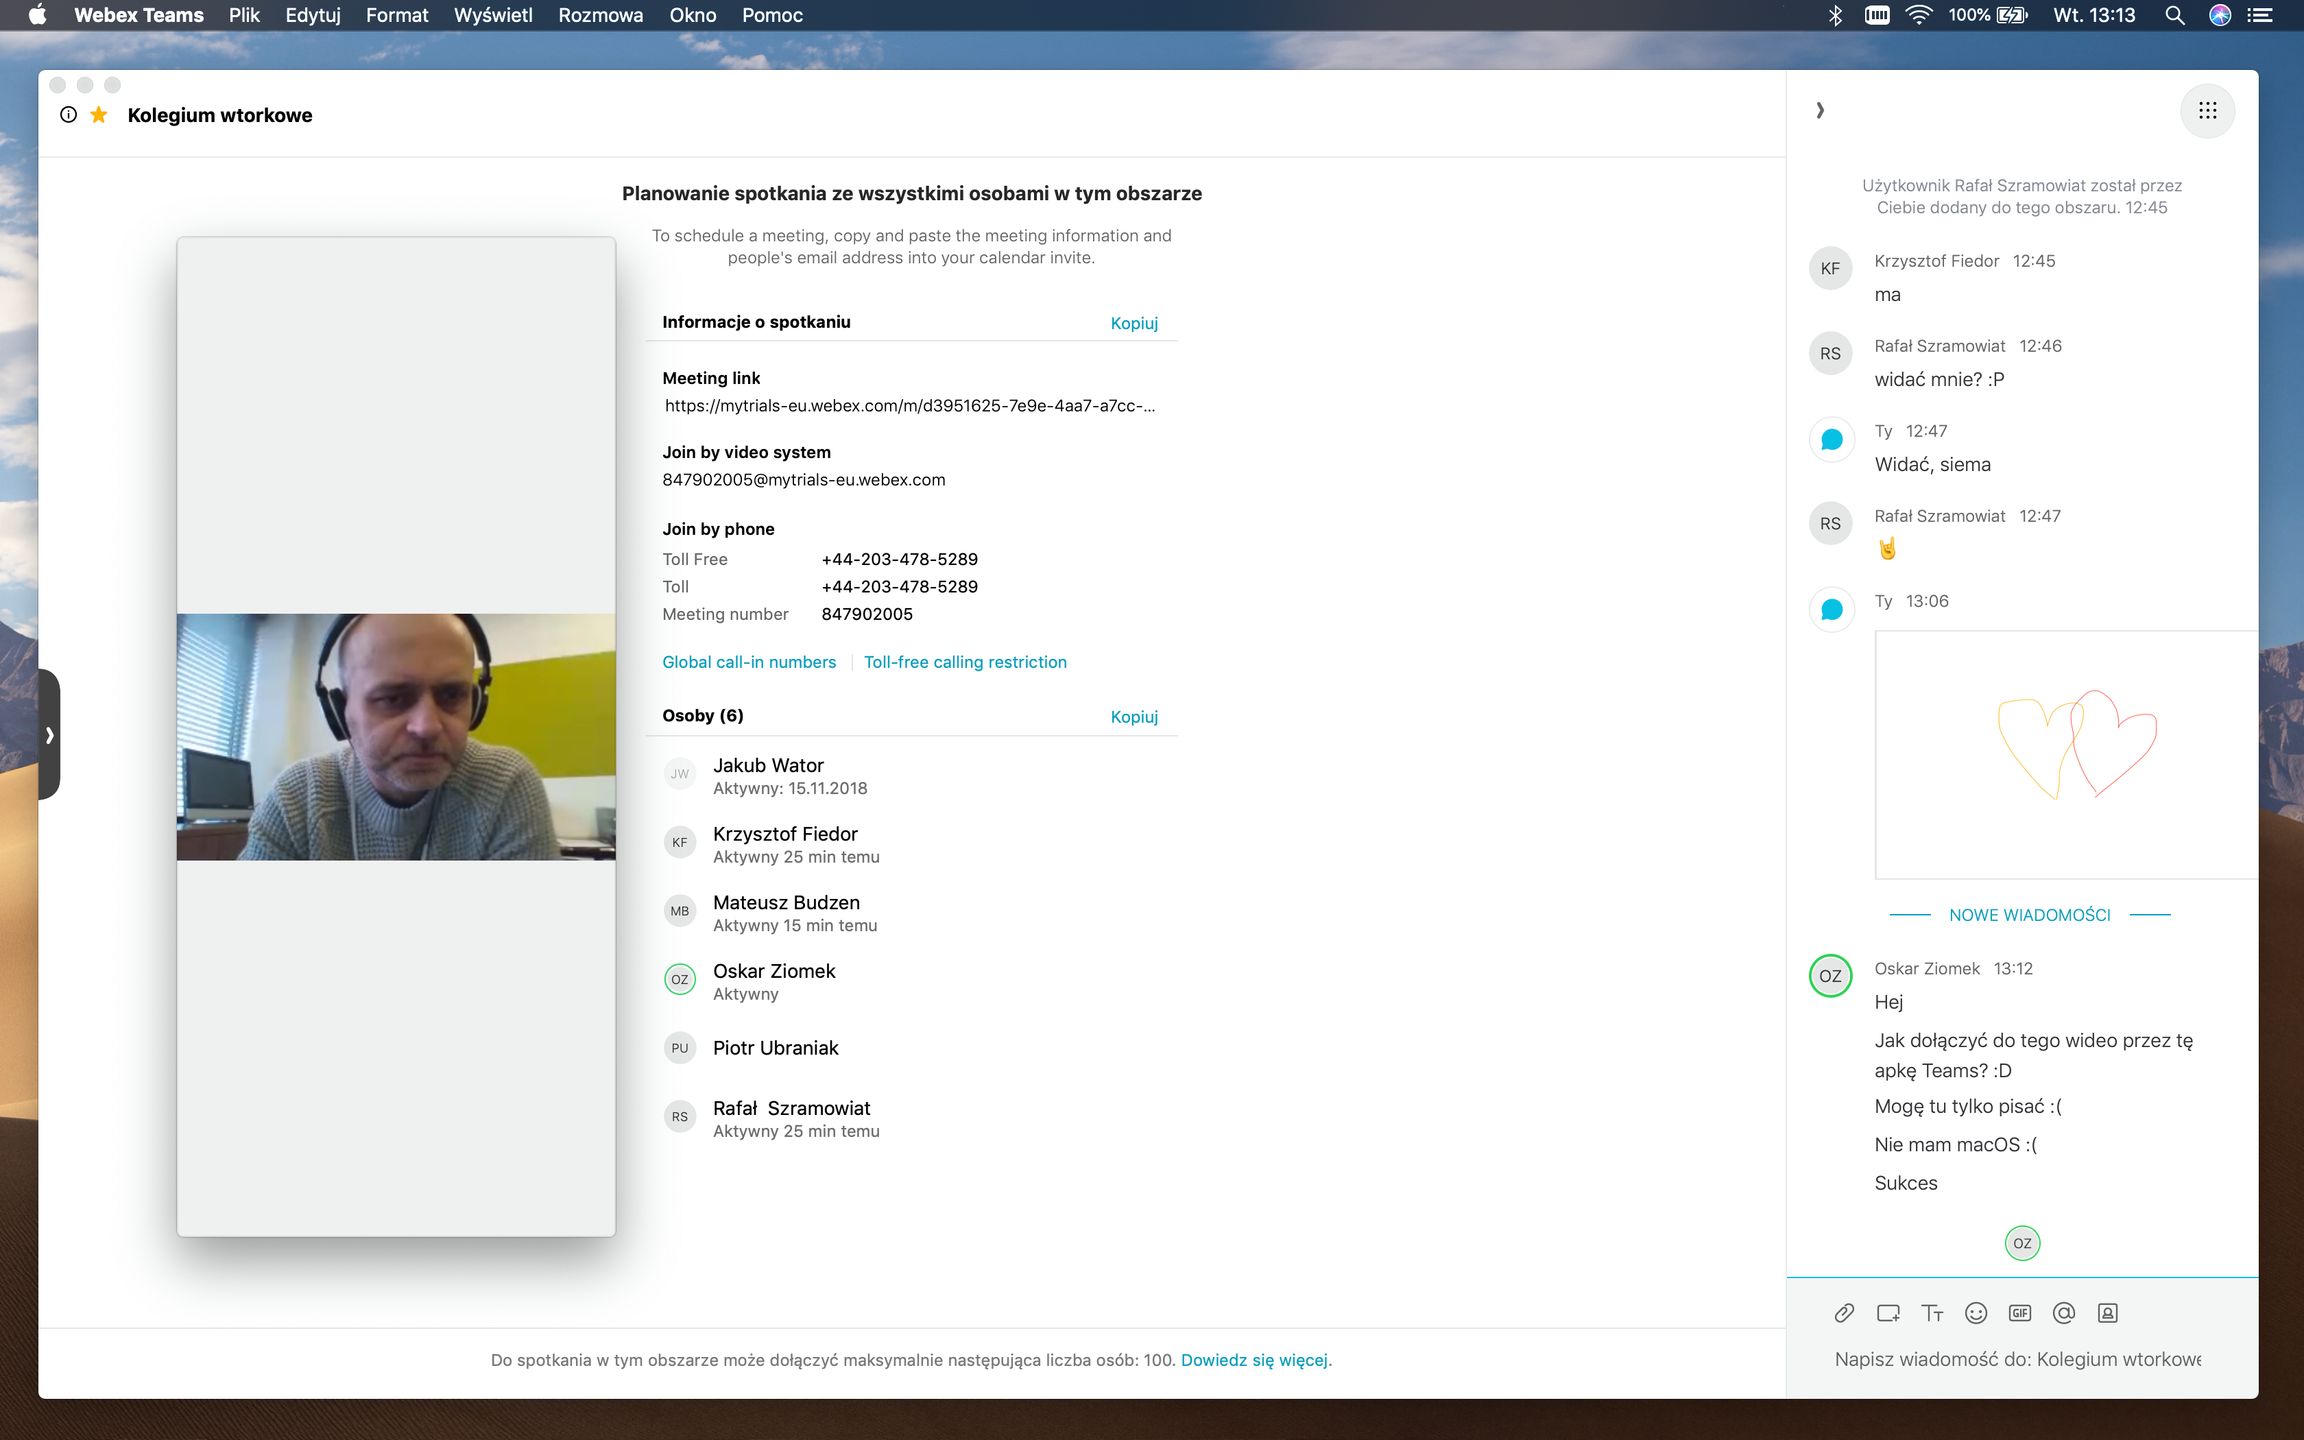Open the Global call-in numbers link
Image resolution: width=2304 pixels, height=1440 pixels.
click(x=748, y=662)
